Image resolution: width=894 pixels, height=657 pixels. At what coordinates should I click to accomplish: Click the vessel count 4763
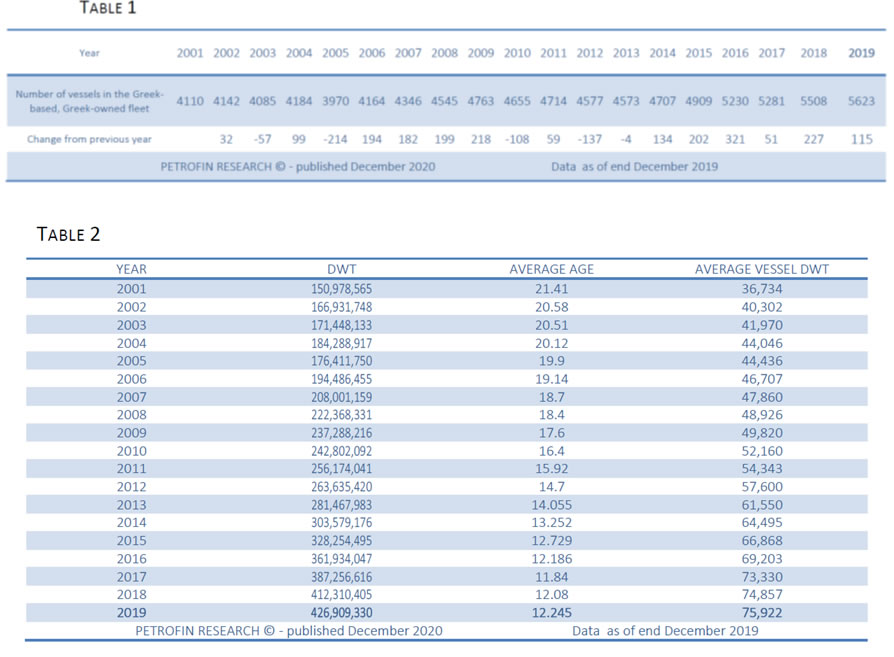tap(481, 101)
